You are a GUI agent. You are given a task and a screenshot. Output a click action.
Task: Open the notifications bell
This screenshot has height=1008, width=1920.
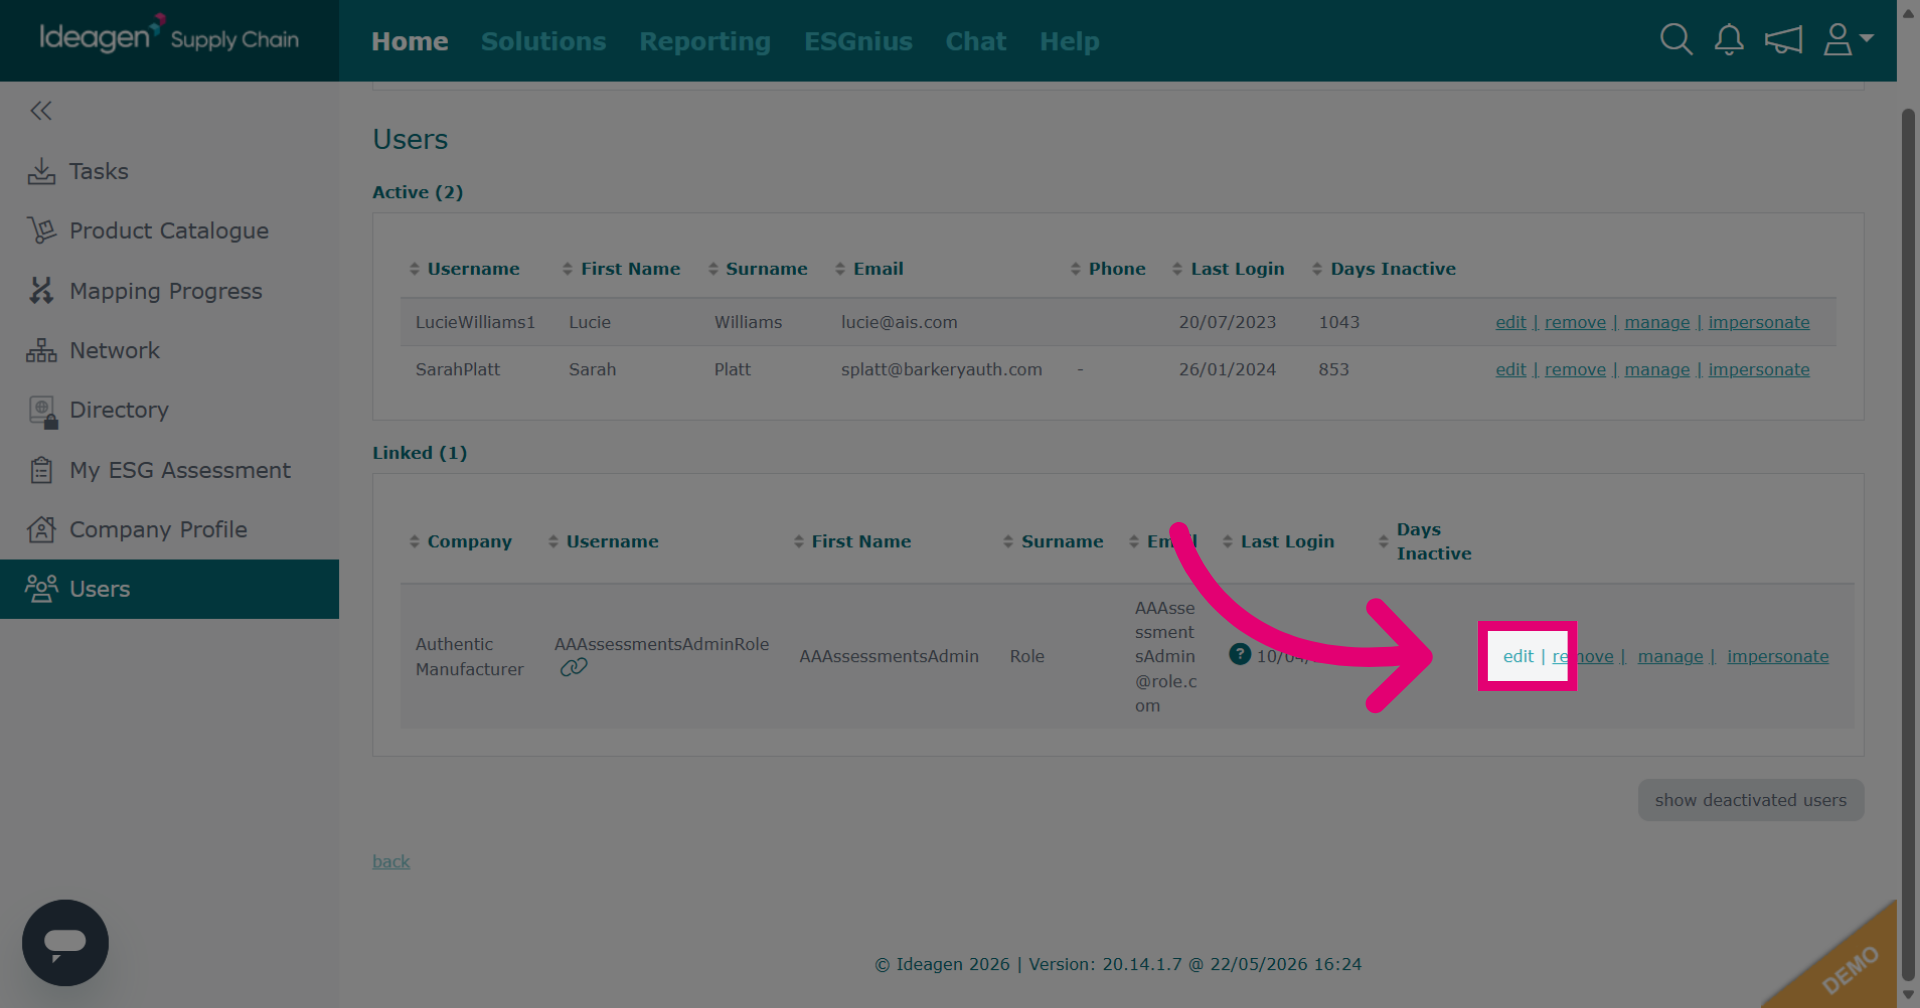click(x=1729, y=40)
